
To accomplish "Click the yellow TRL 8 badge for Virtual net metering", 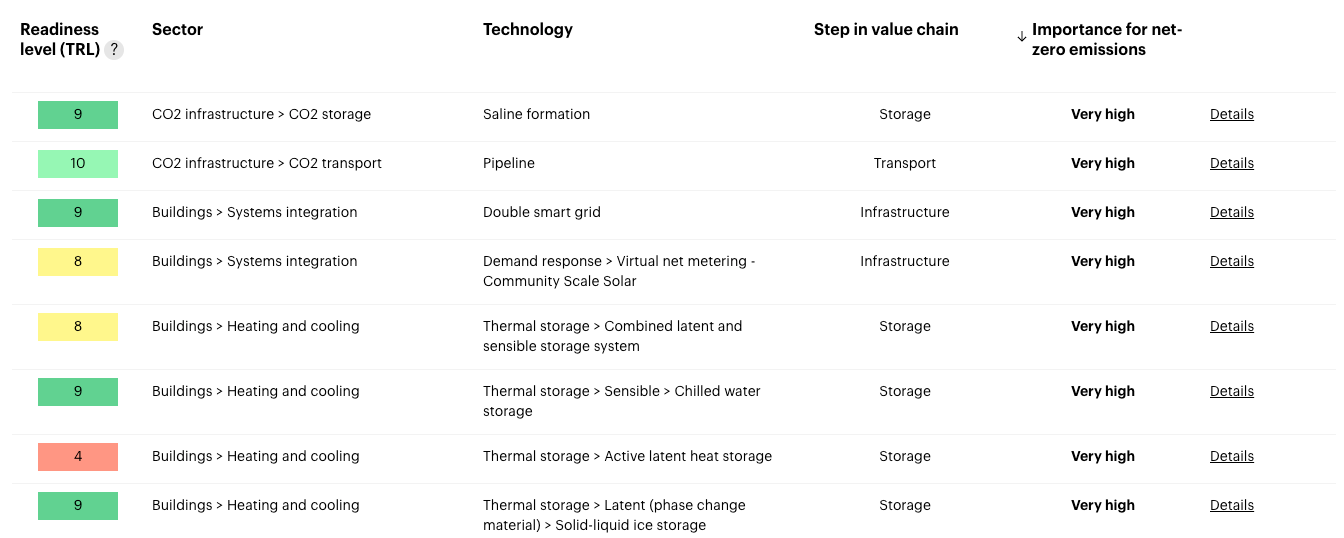I will coord(78,261).
